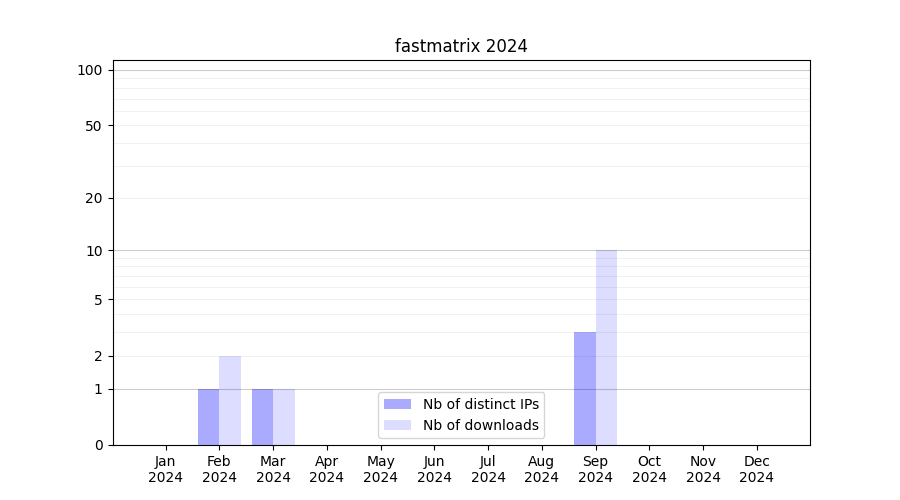Select the 'Oct 2024' x-axis label
Image resolution: width=900 pixels, height=500 pixels.
pos(649,469)
